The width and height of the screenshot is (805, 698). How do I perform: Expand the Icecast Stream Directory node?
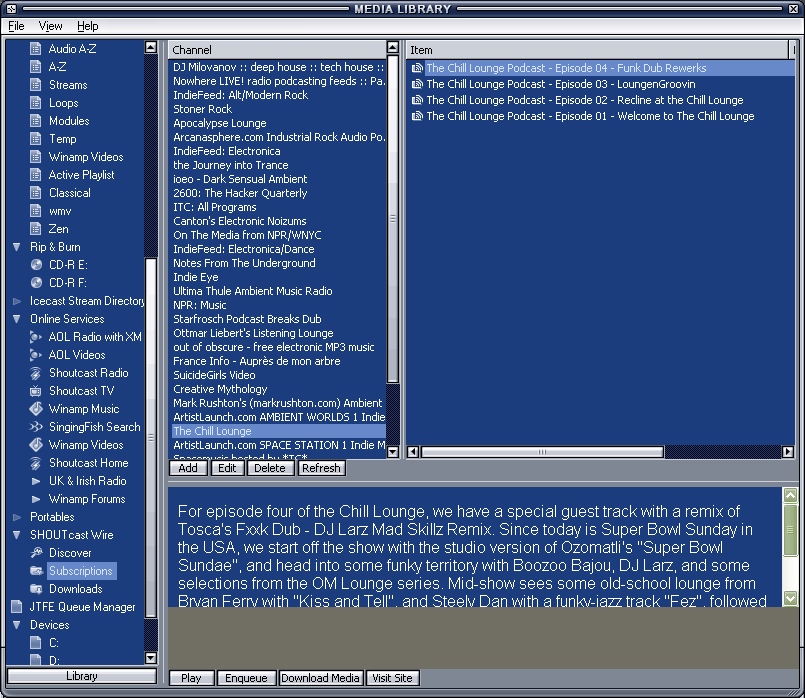pos(17,301)
